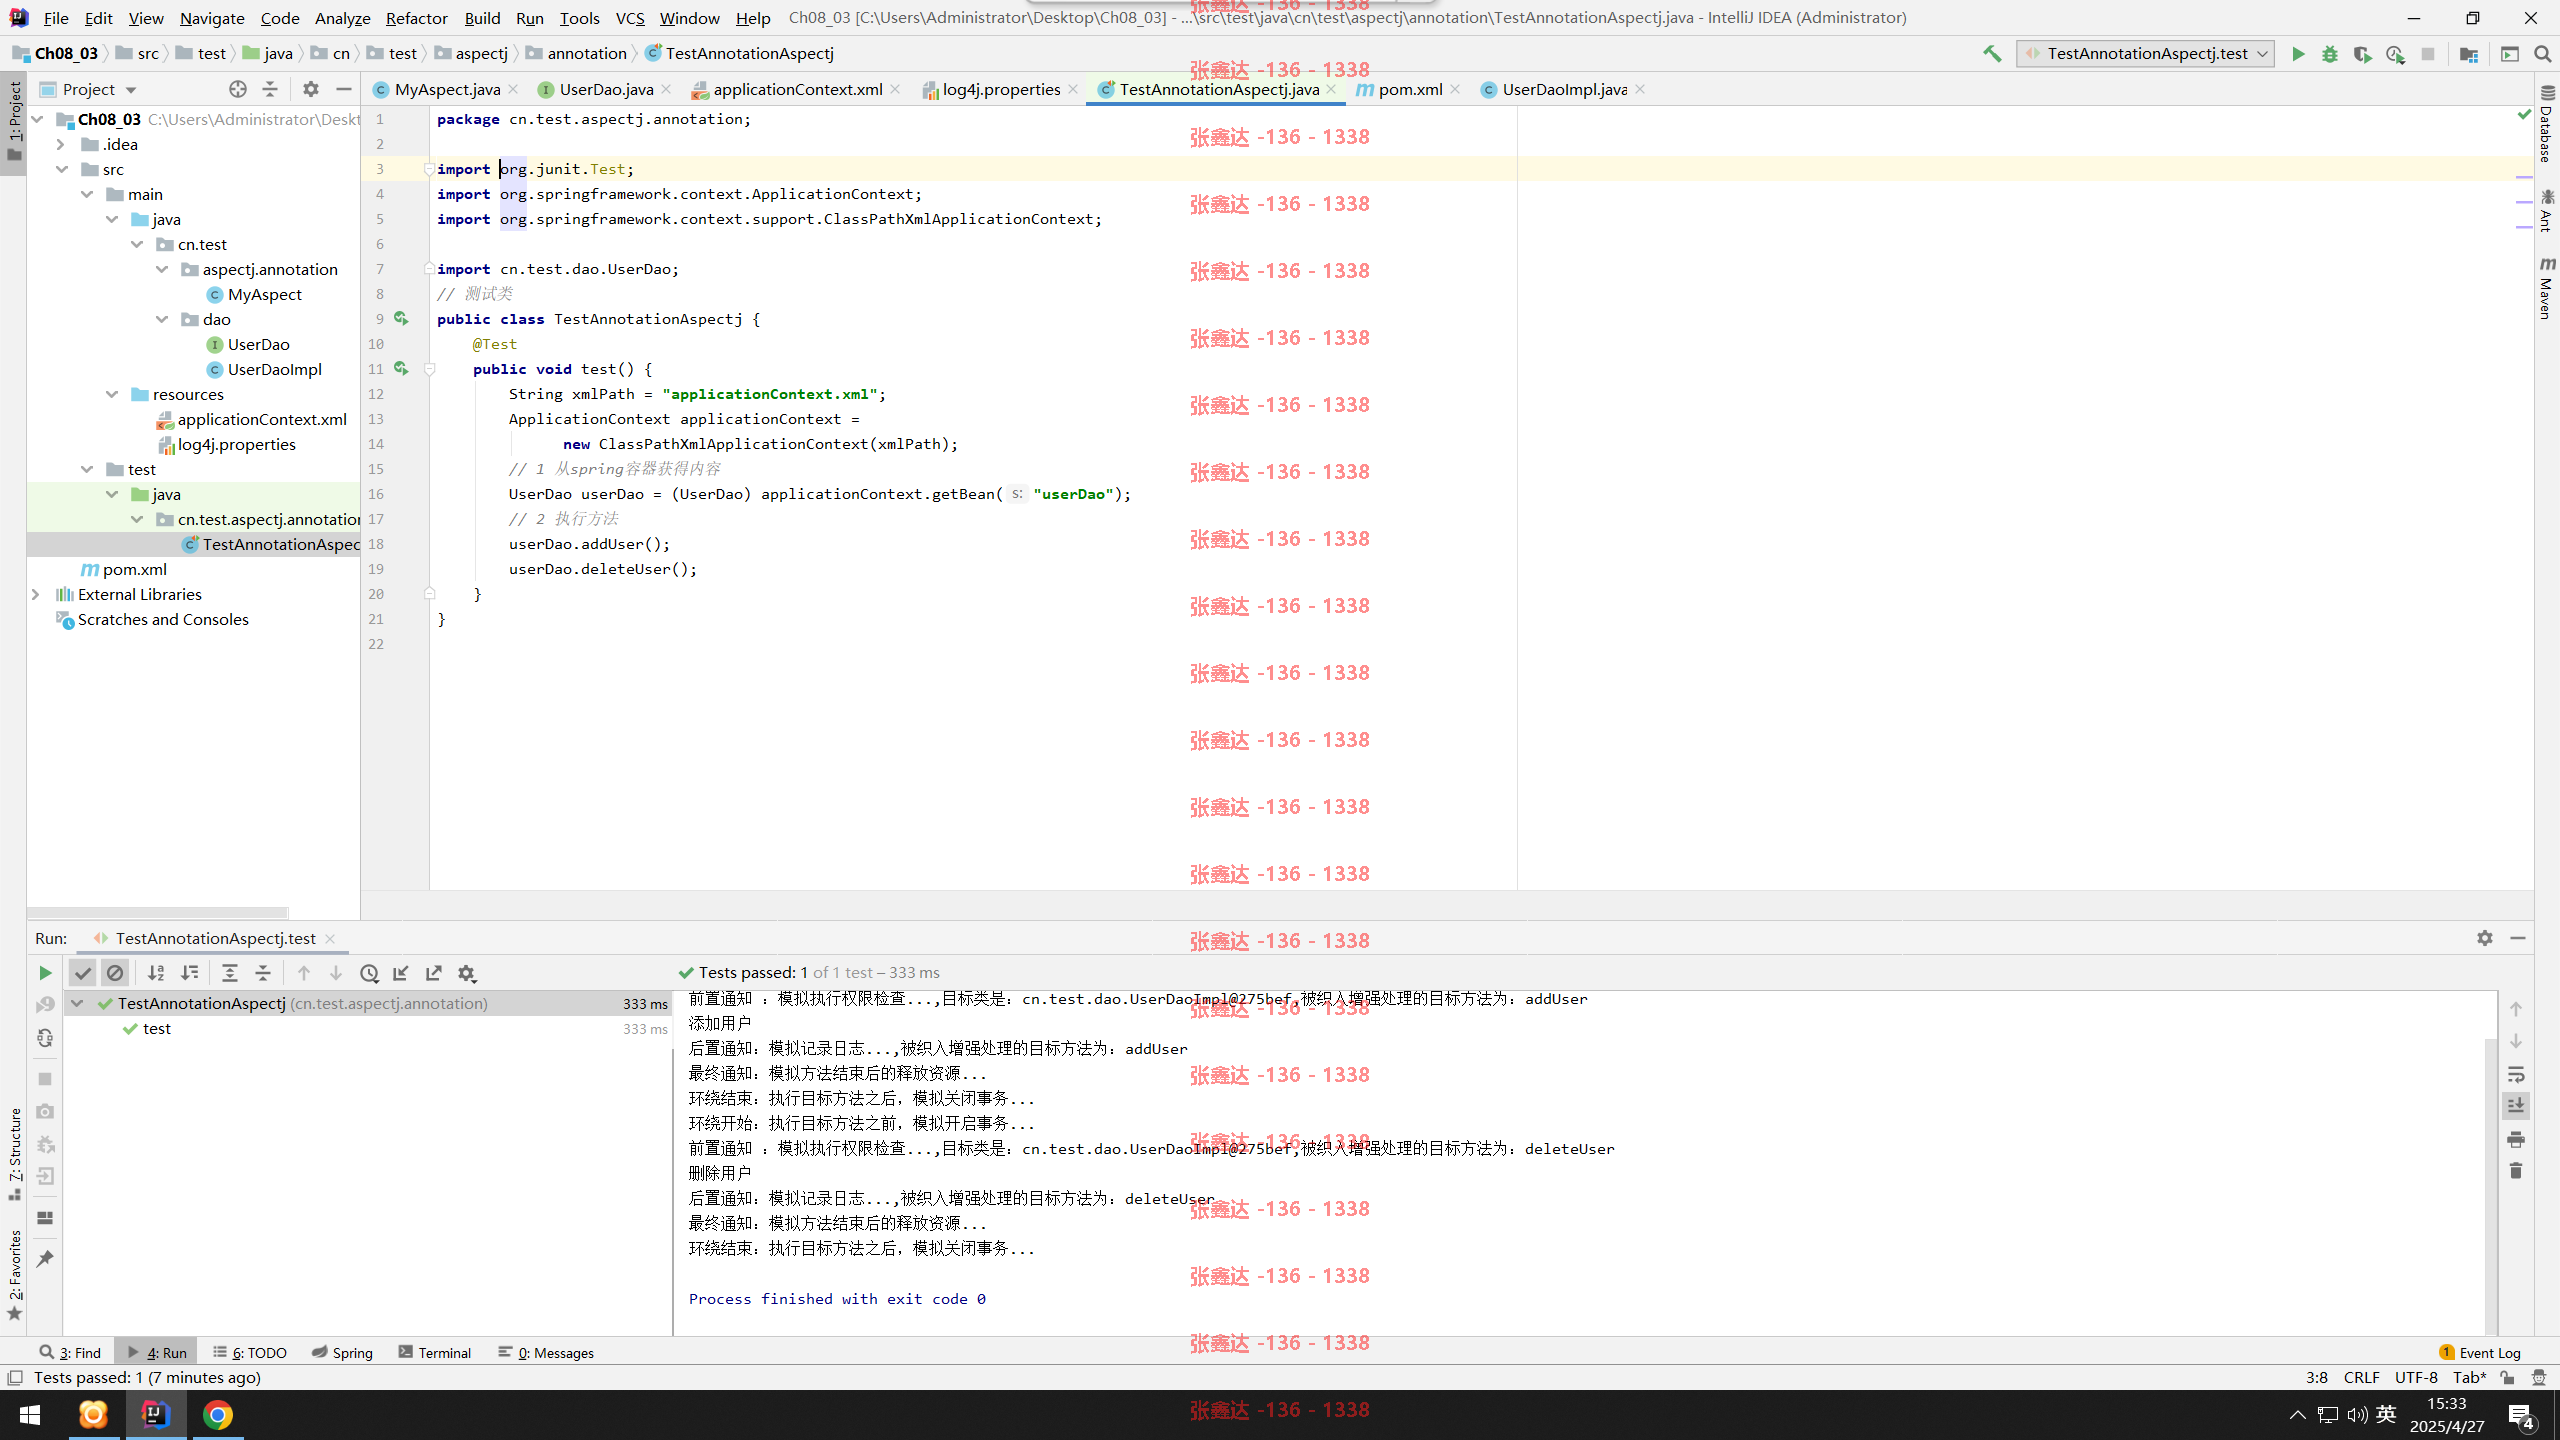Open Messages tool window

(546, 1352)
